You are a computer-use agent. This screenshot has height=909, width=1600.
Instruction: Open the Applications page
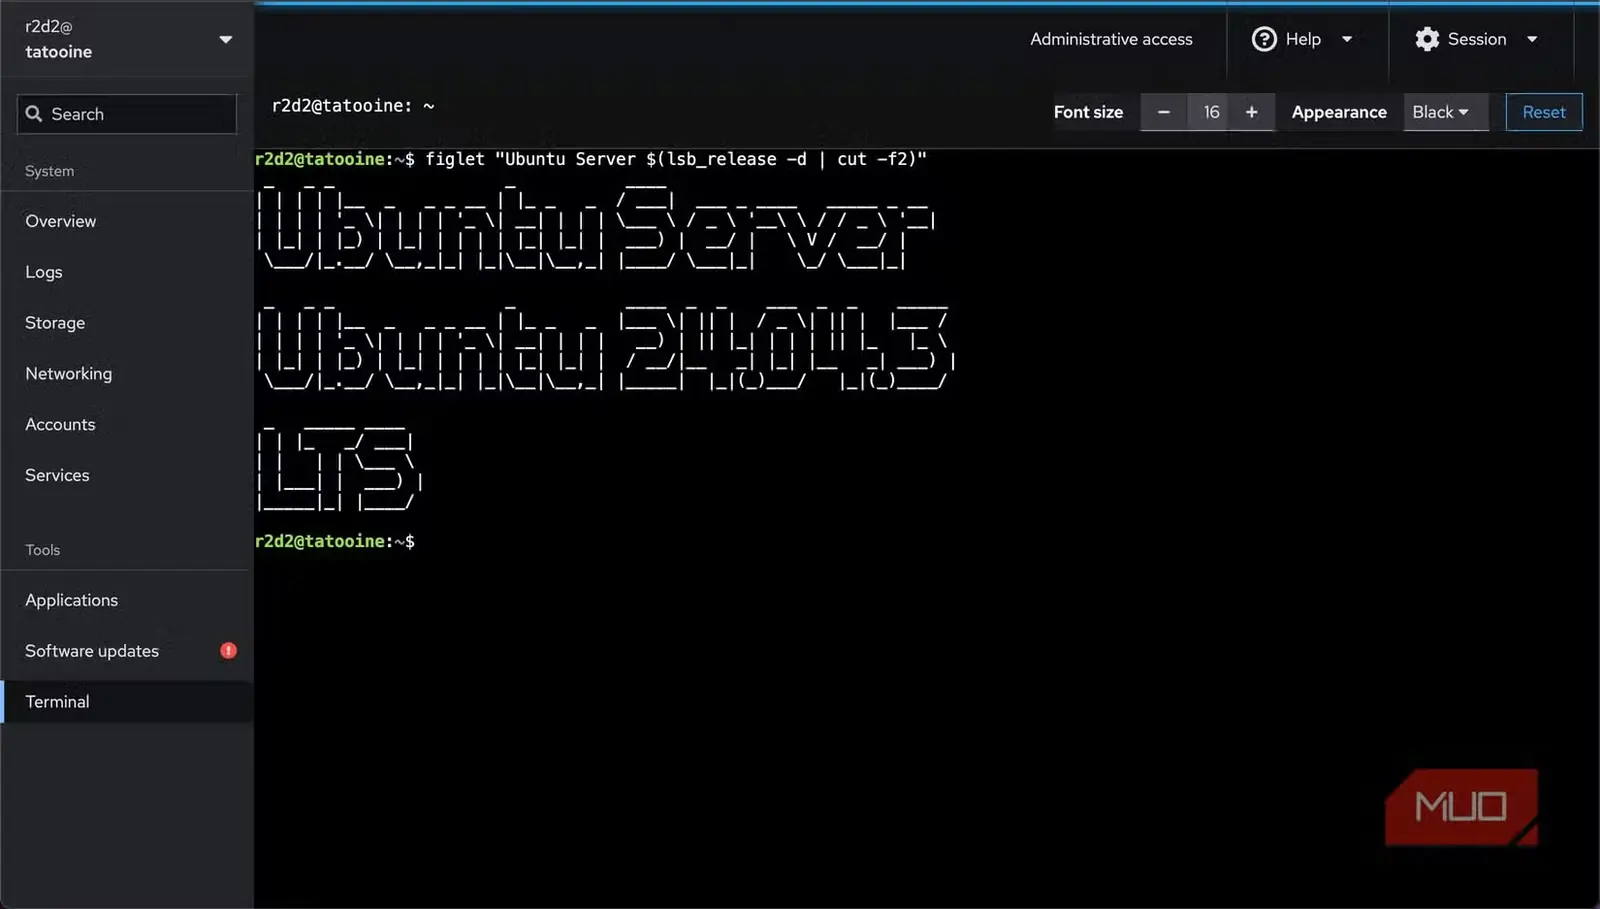click(x=127, y=600)
